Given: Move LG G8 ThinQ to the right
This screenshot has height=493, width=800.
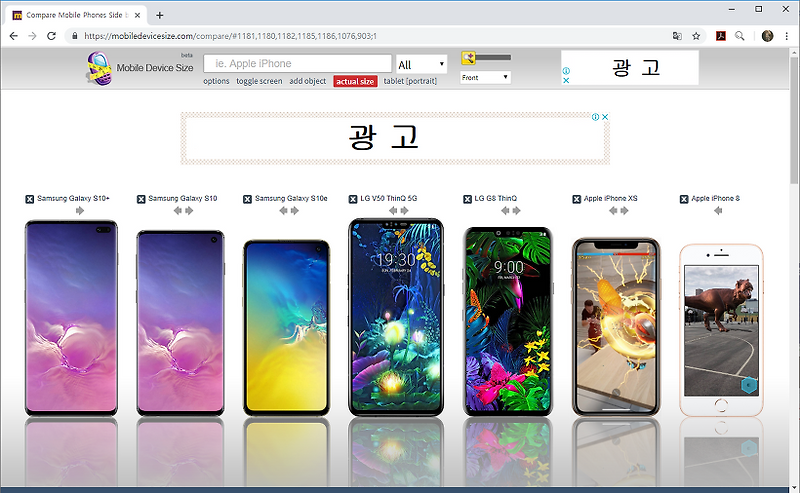Looking at the screenshot, I should (x=516, y=211).
